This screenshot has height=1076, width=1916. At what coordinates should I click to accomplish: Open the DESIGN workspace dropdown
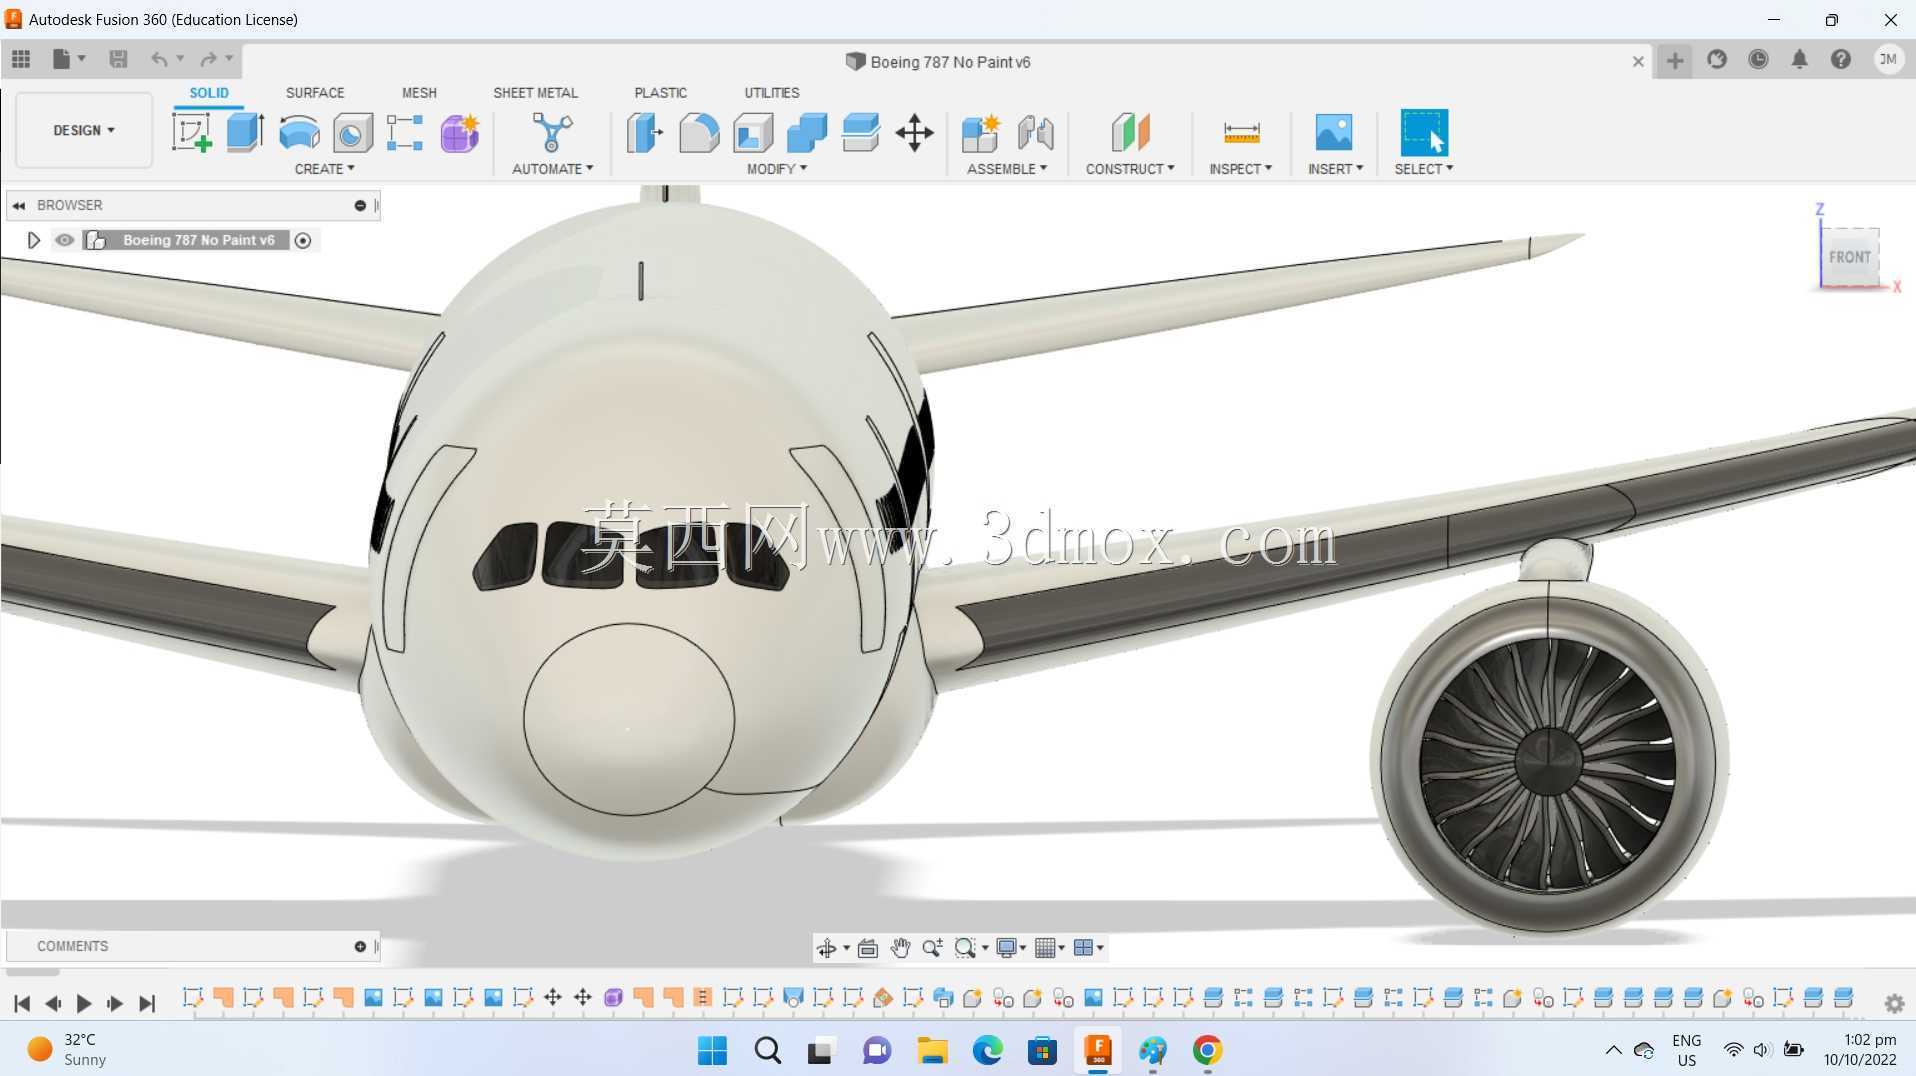coord(84,130)
